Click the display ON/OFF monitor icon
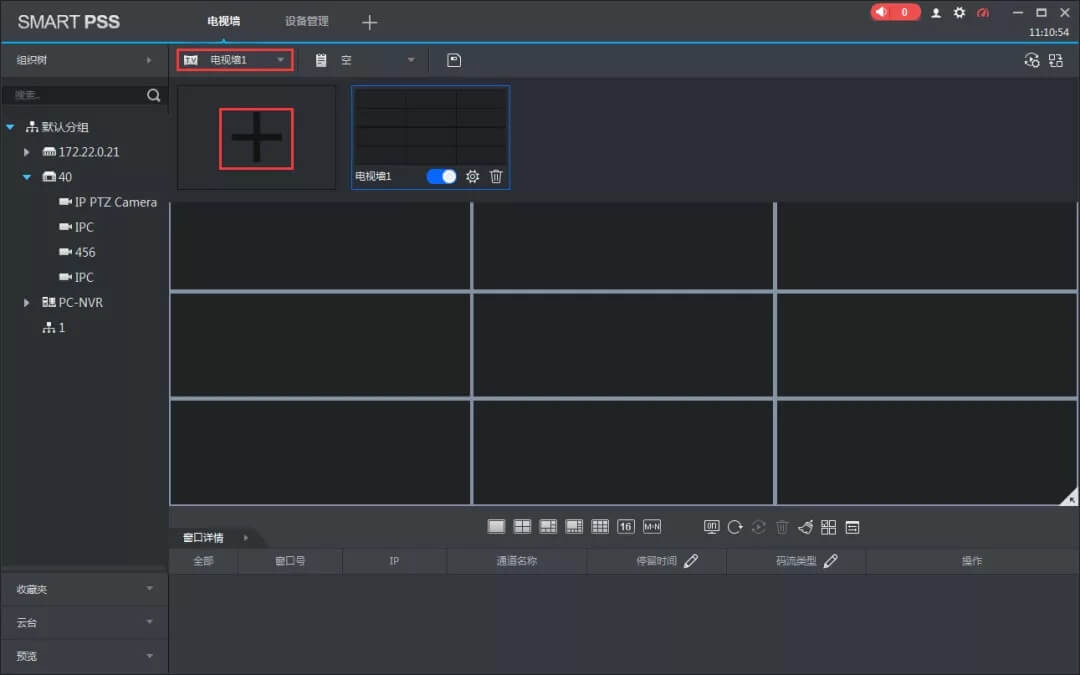This screenshot has width=1080, height=675. [711, 527]
